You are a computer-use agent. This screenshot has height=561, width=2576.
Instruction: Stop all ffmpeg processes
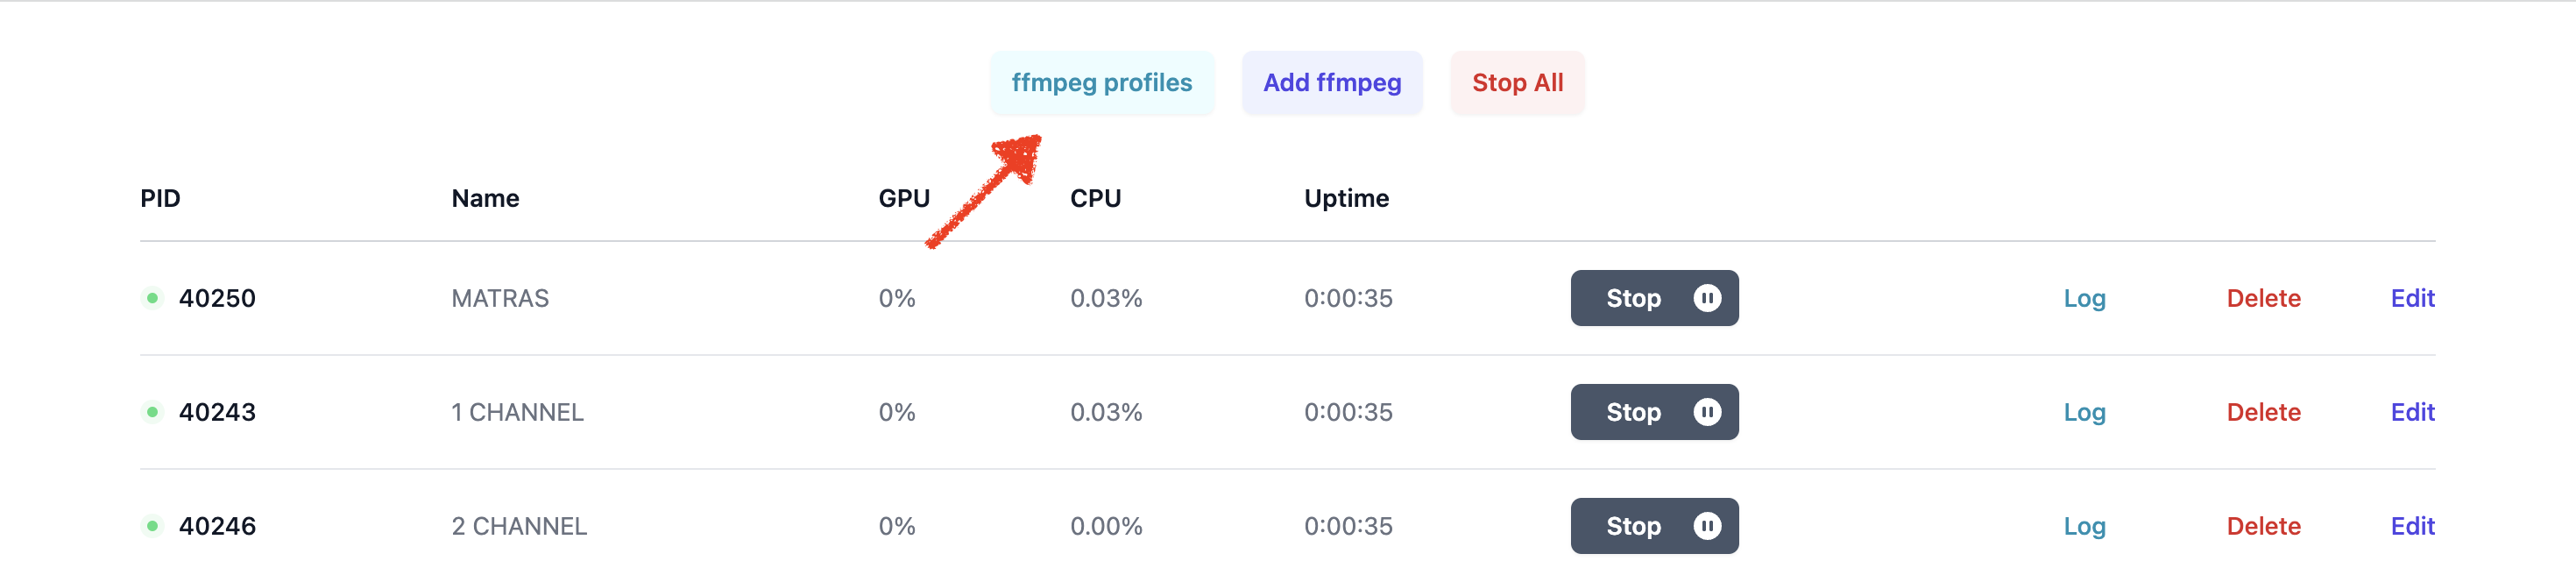pos(1516,83)
